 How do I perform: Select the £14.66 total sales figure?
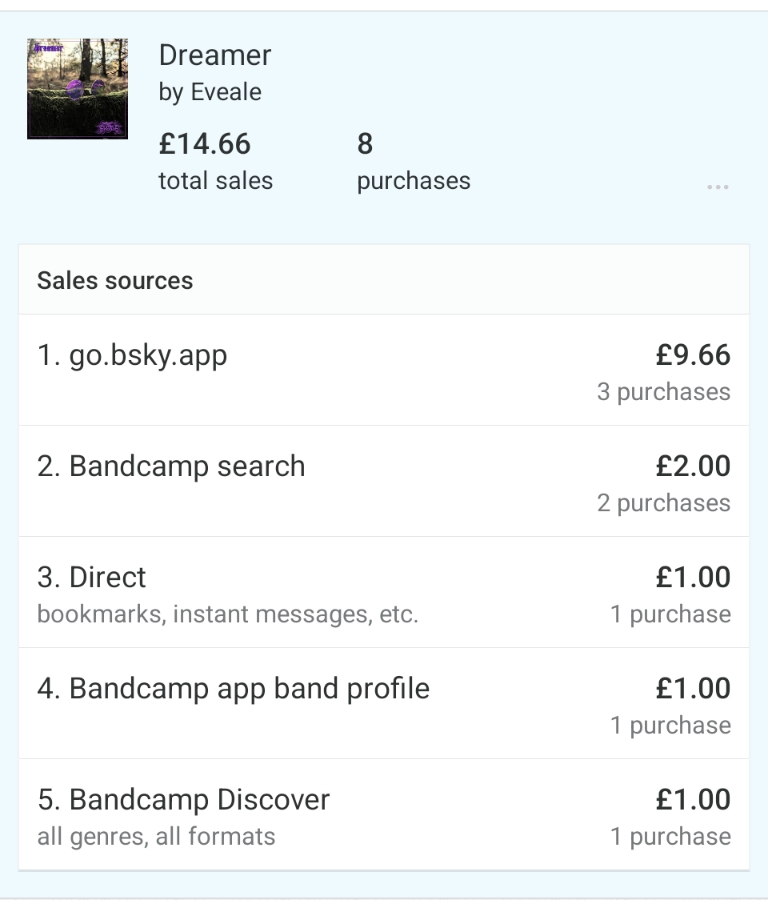205,144
